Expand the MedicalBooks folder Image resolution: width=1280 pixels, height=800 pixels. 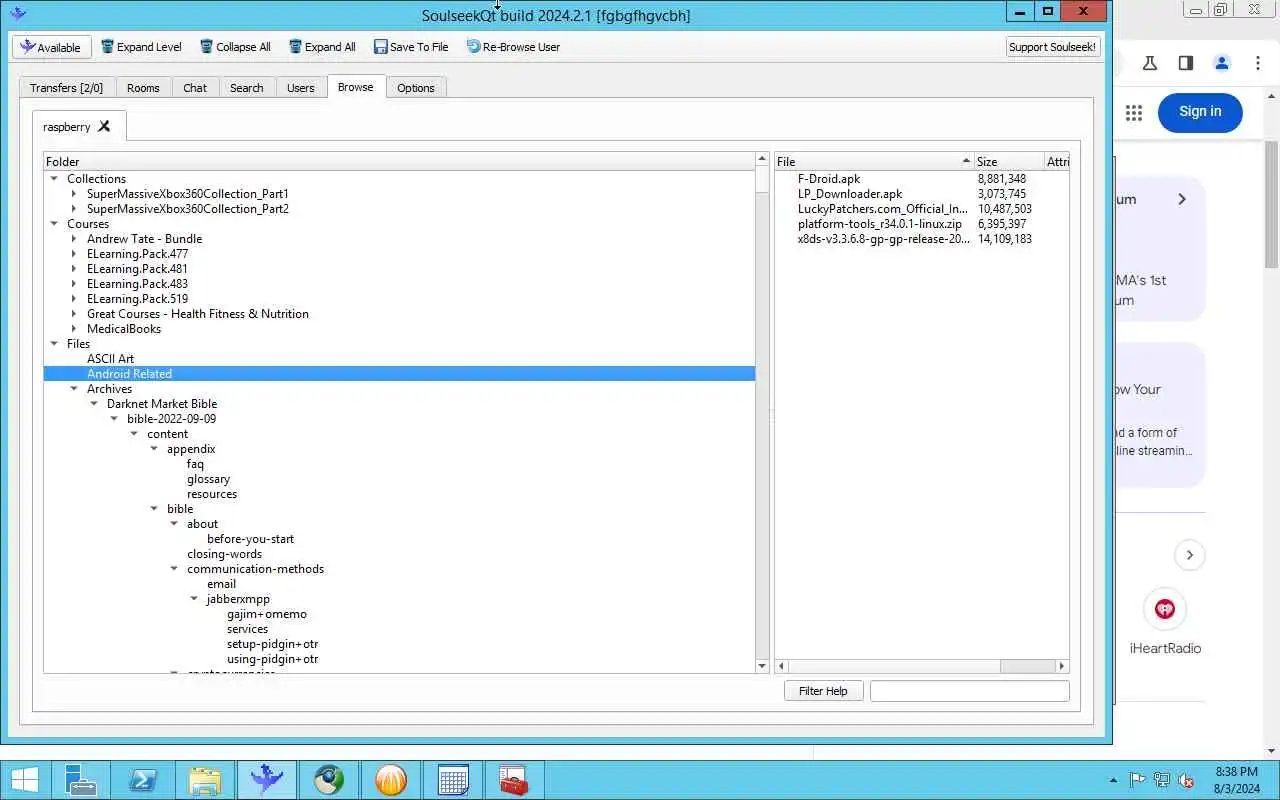pyautogui.click(x=74, y=329)
